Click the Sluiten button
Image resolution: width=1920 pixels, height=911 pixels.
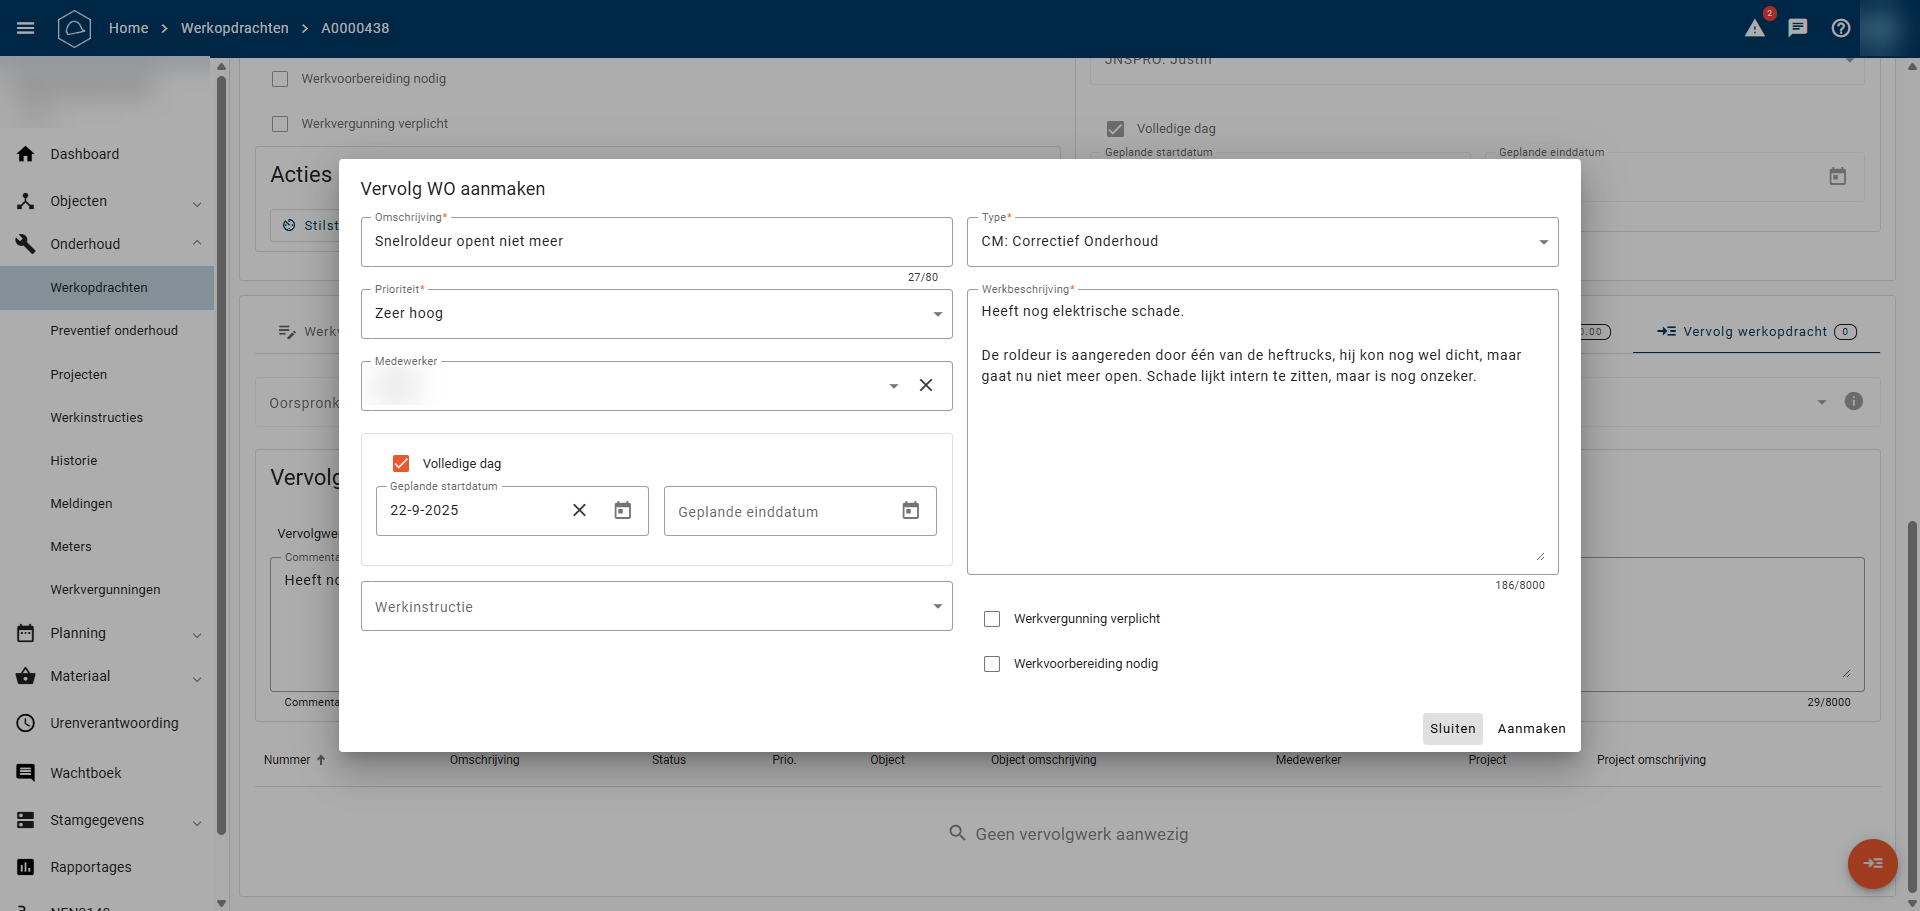pos(1452,729)
